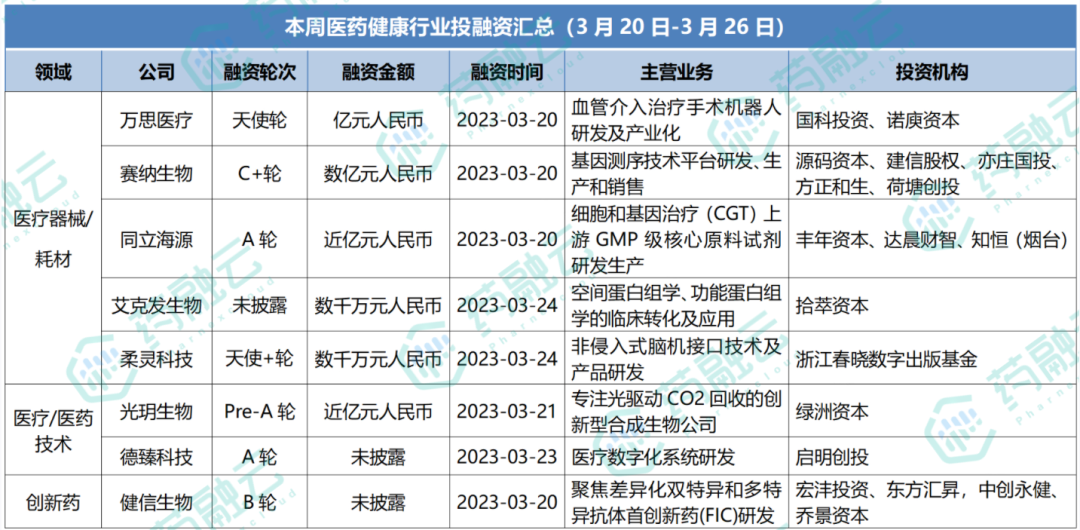Click company name 柔灵科技
The height and width of the screenshot is (530, 1080).
156,358
